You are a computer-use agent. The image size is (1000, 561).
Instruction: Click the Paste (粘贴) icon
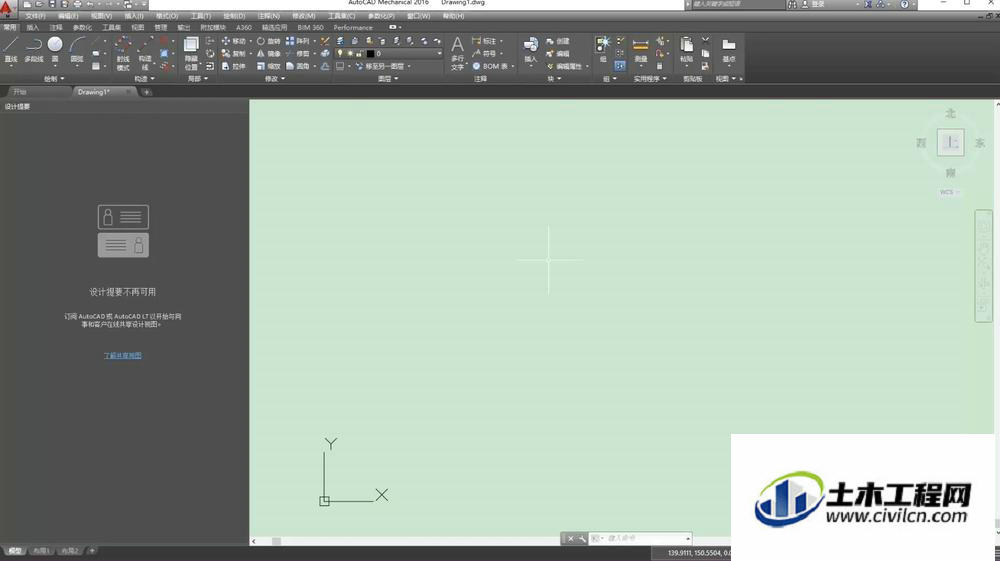tap(686, 50)
